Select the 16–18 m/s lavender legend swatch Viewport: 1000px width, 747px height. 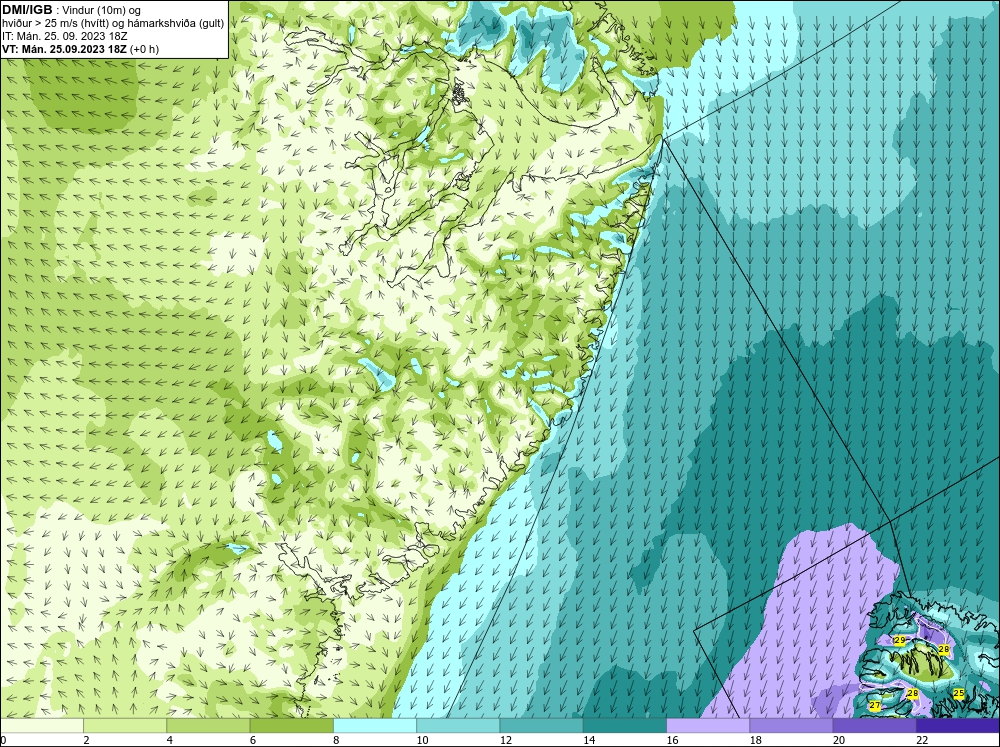point(708,725)
